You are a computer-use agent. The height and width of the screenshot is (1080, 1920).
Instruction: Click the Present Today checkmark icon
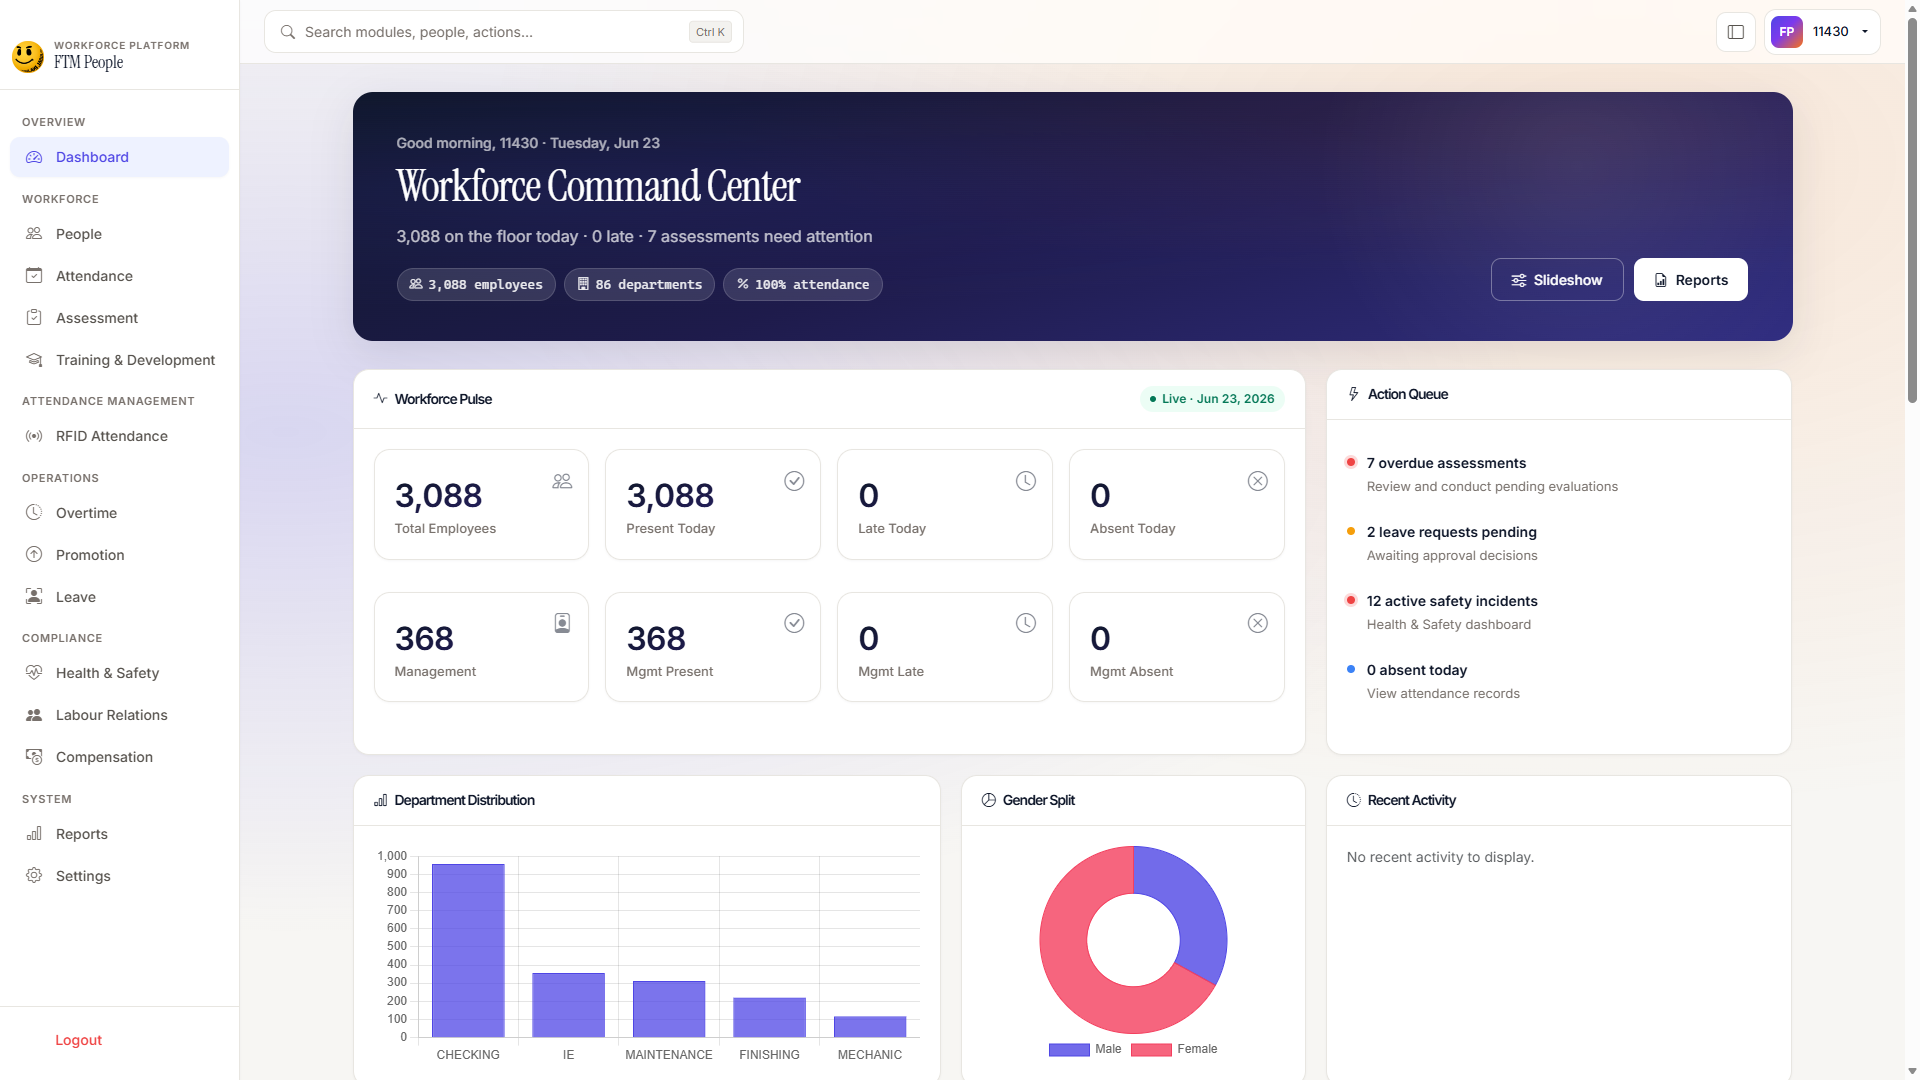point(794,481)
